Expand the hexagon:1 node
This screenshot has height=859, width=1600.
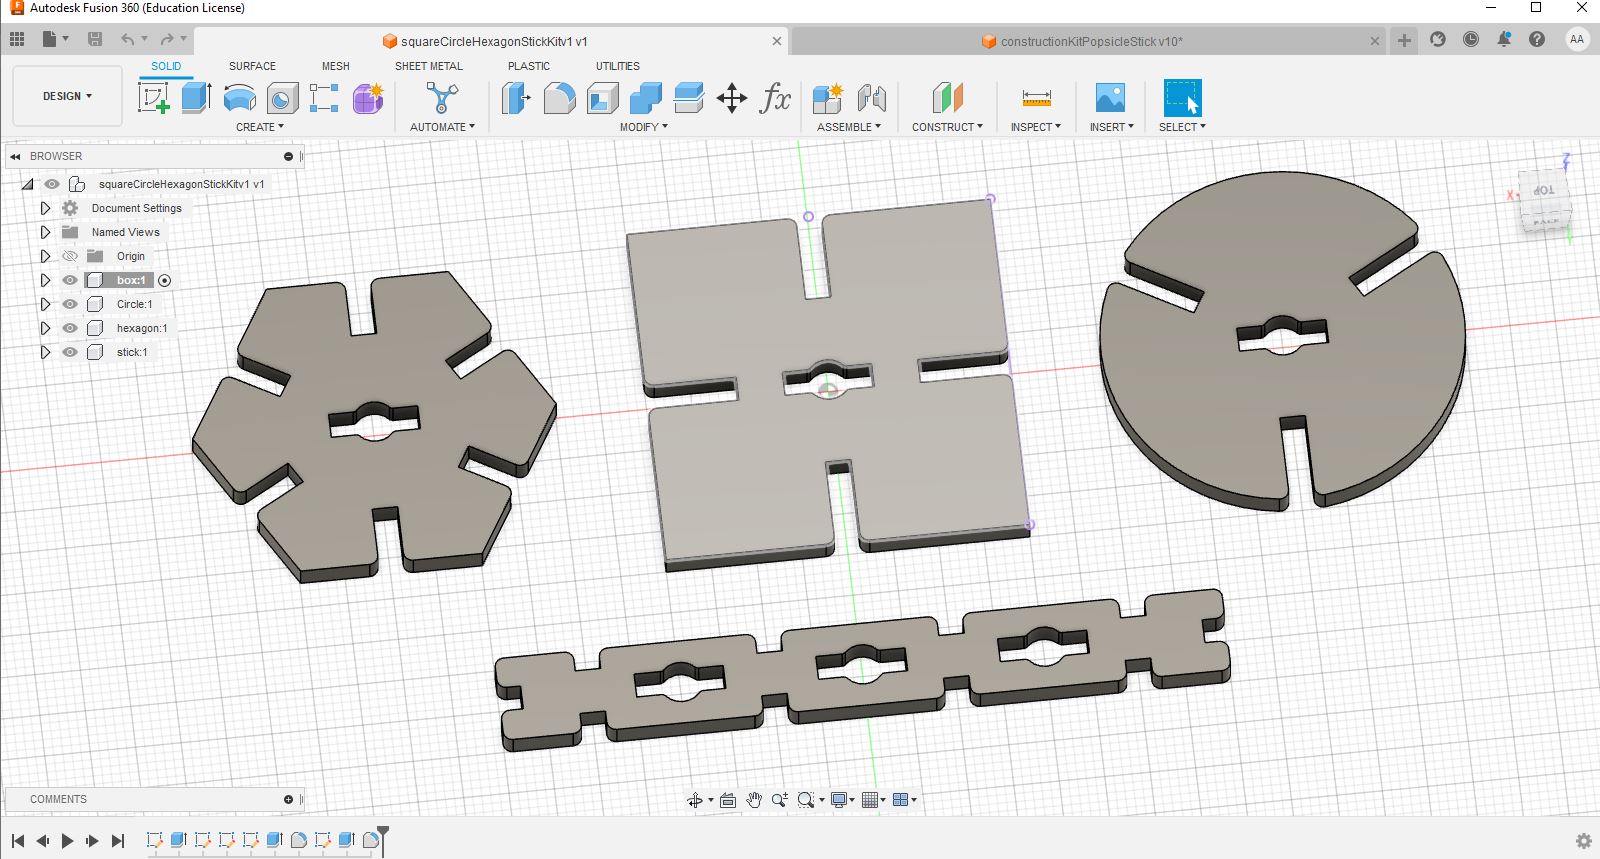click(45, 328)
